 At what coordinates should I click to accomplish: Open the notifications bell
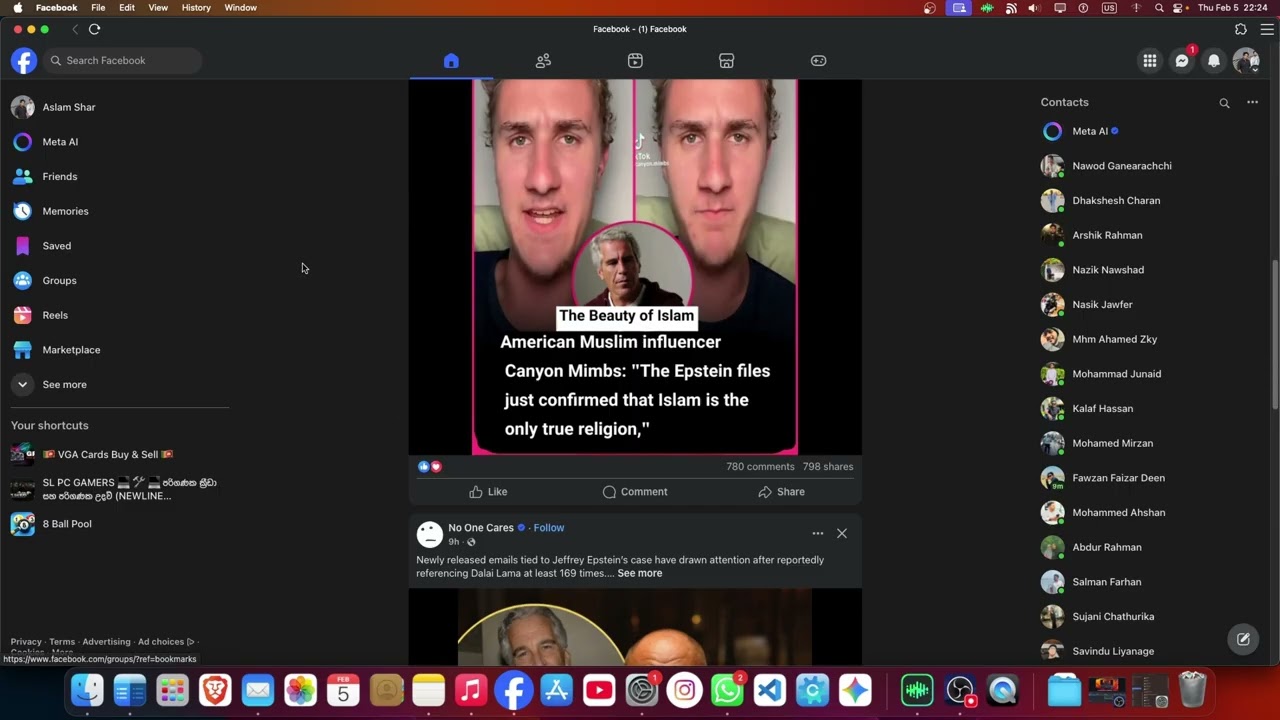point(1214,61)
